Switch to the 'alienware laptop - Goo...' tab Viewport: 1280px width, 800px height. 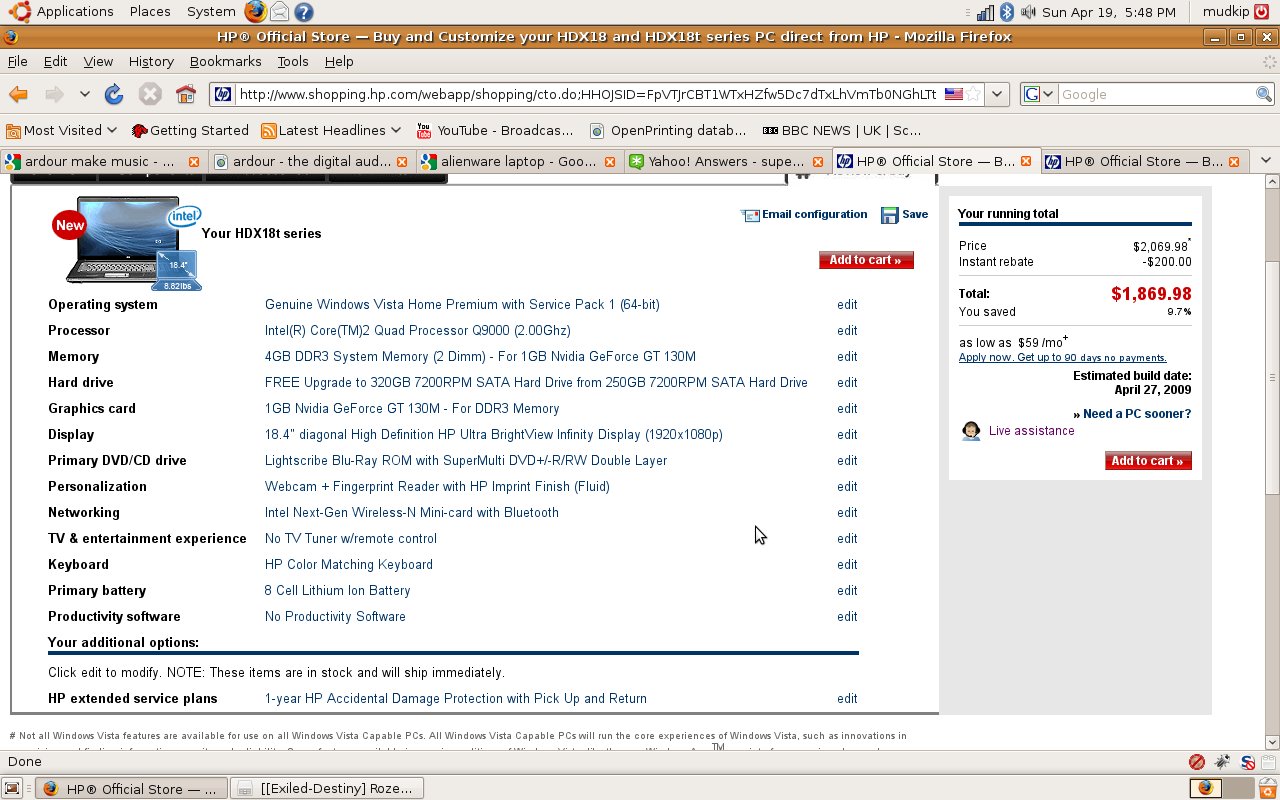518,161
